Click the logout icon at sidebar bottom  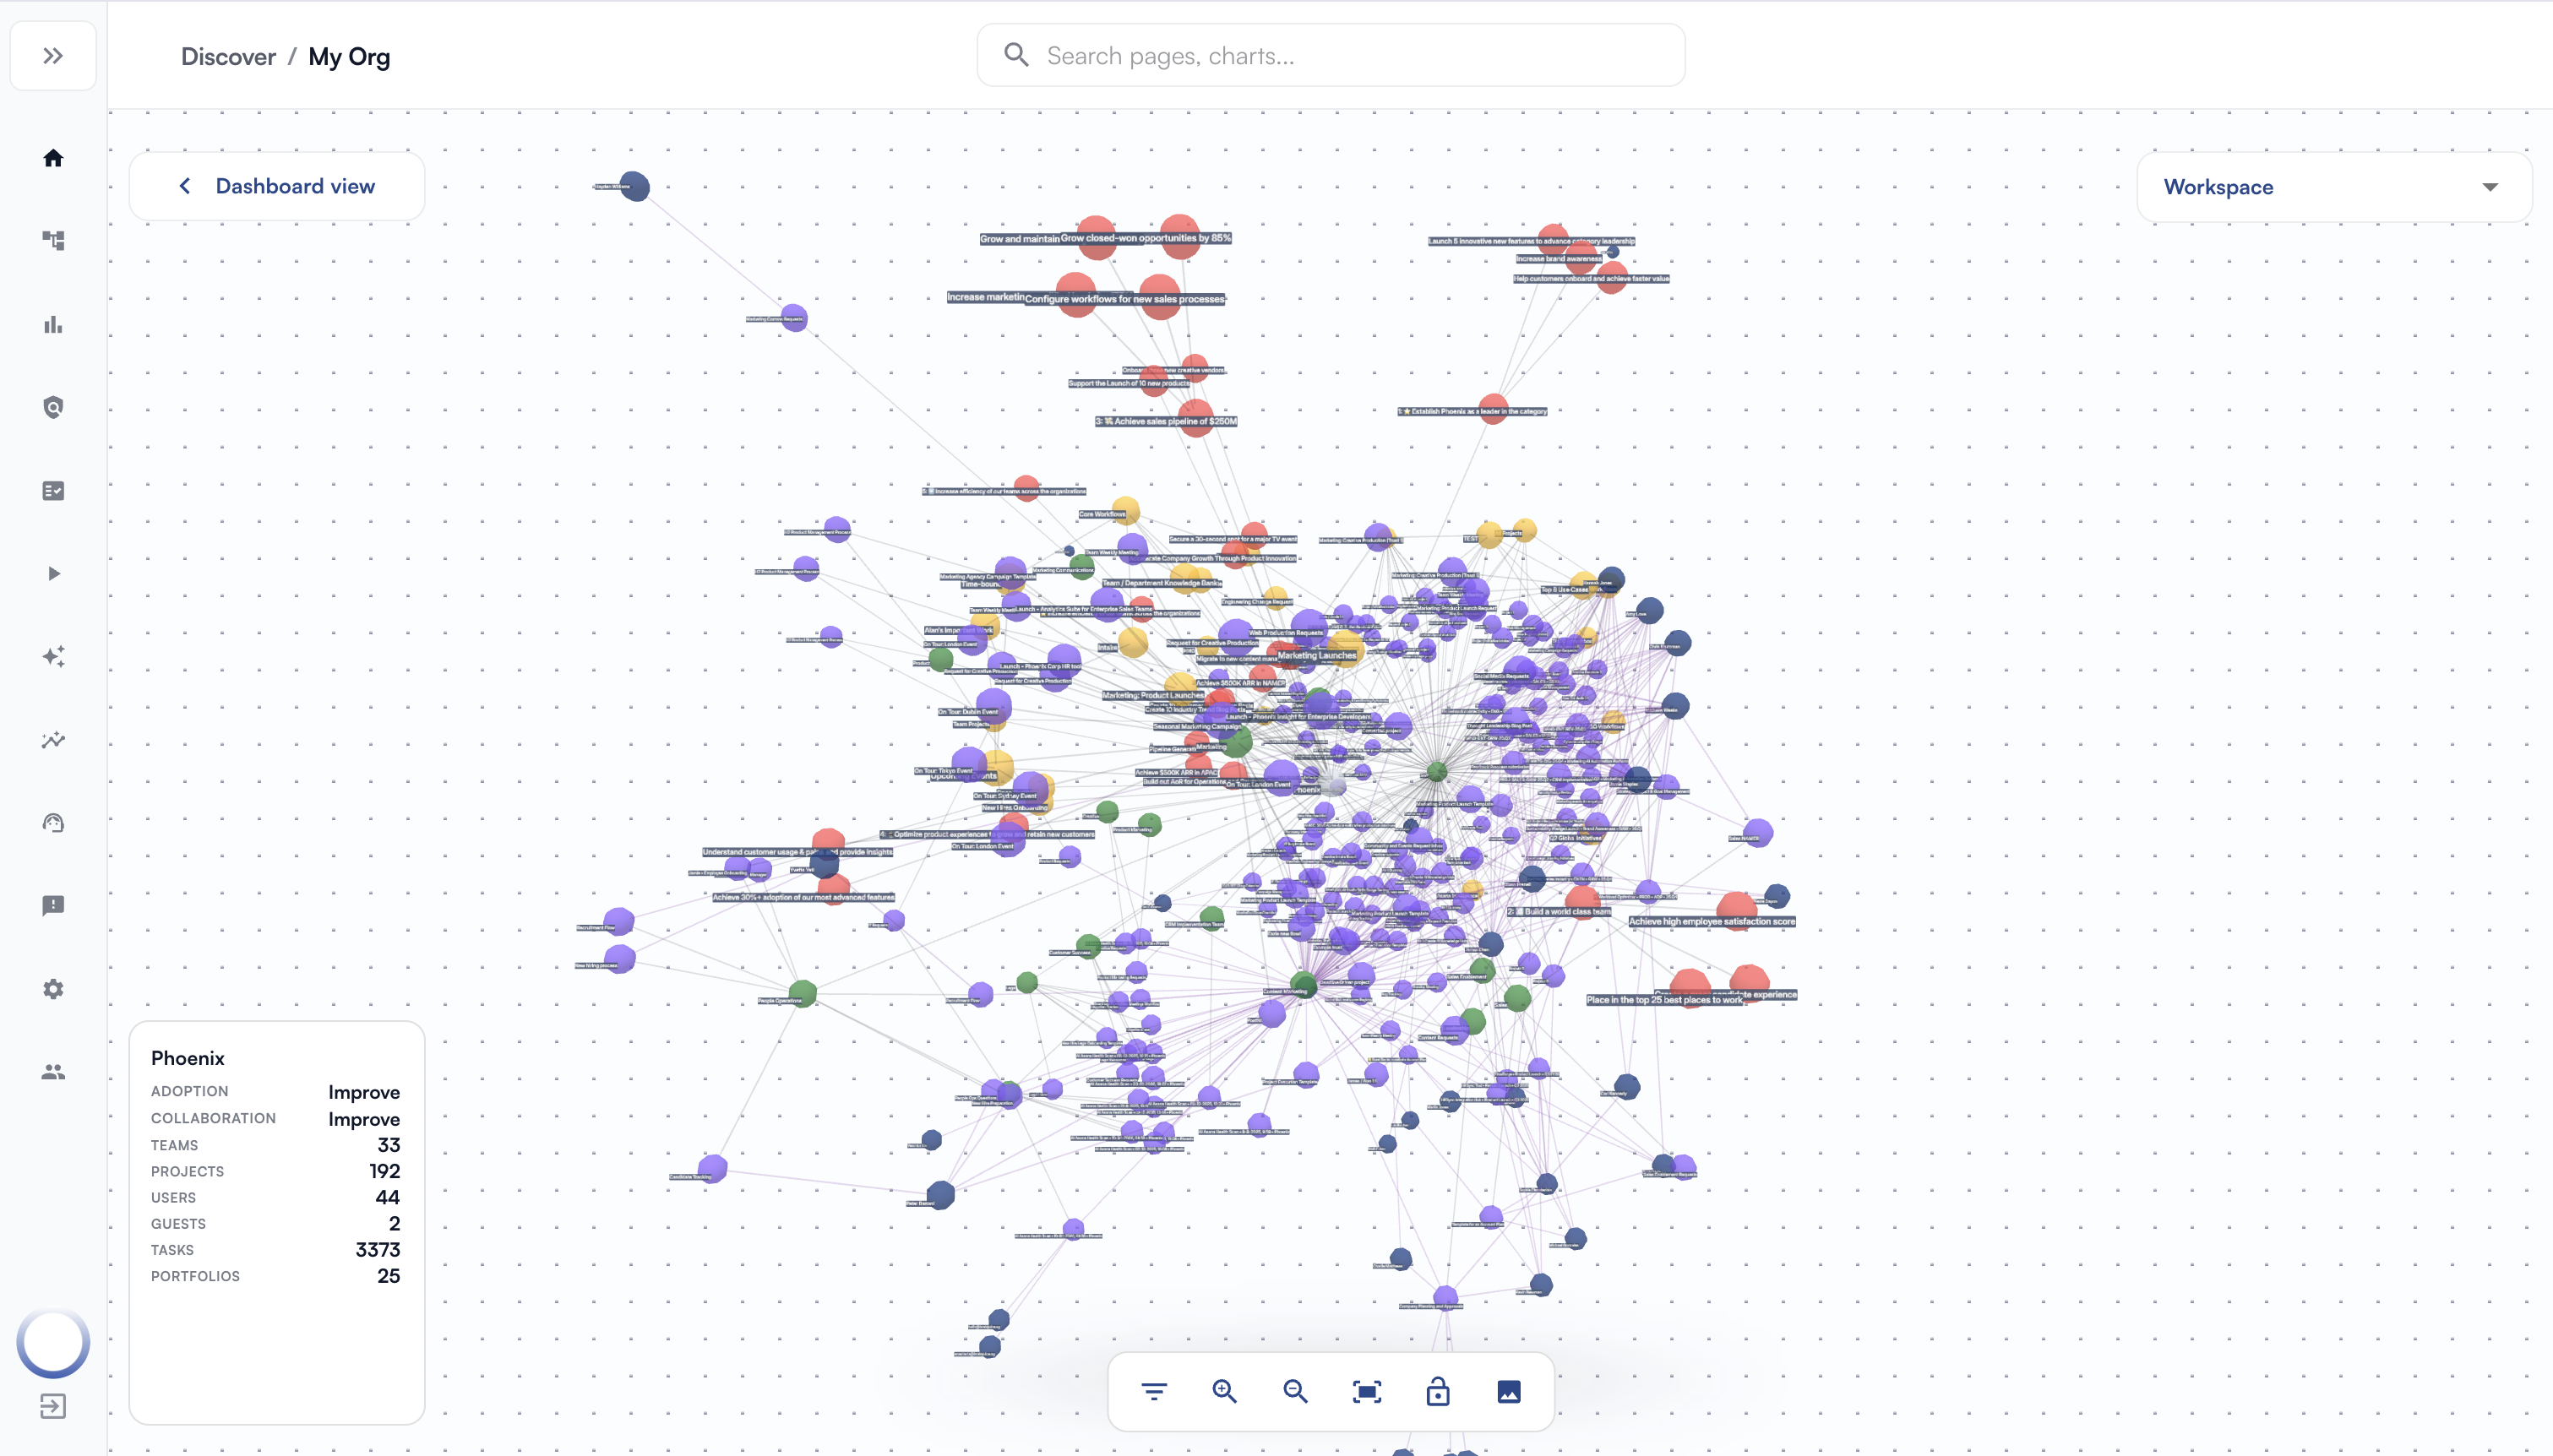tap(53, 1407)
